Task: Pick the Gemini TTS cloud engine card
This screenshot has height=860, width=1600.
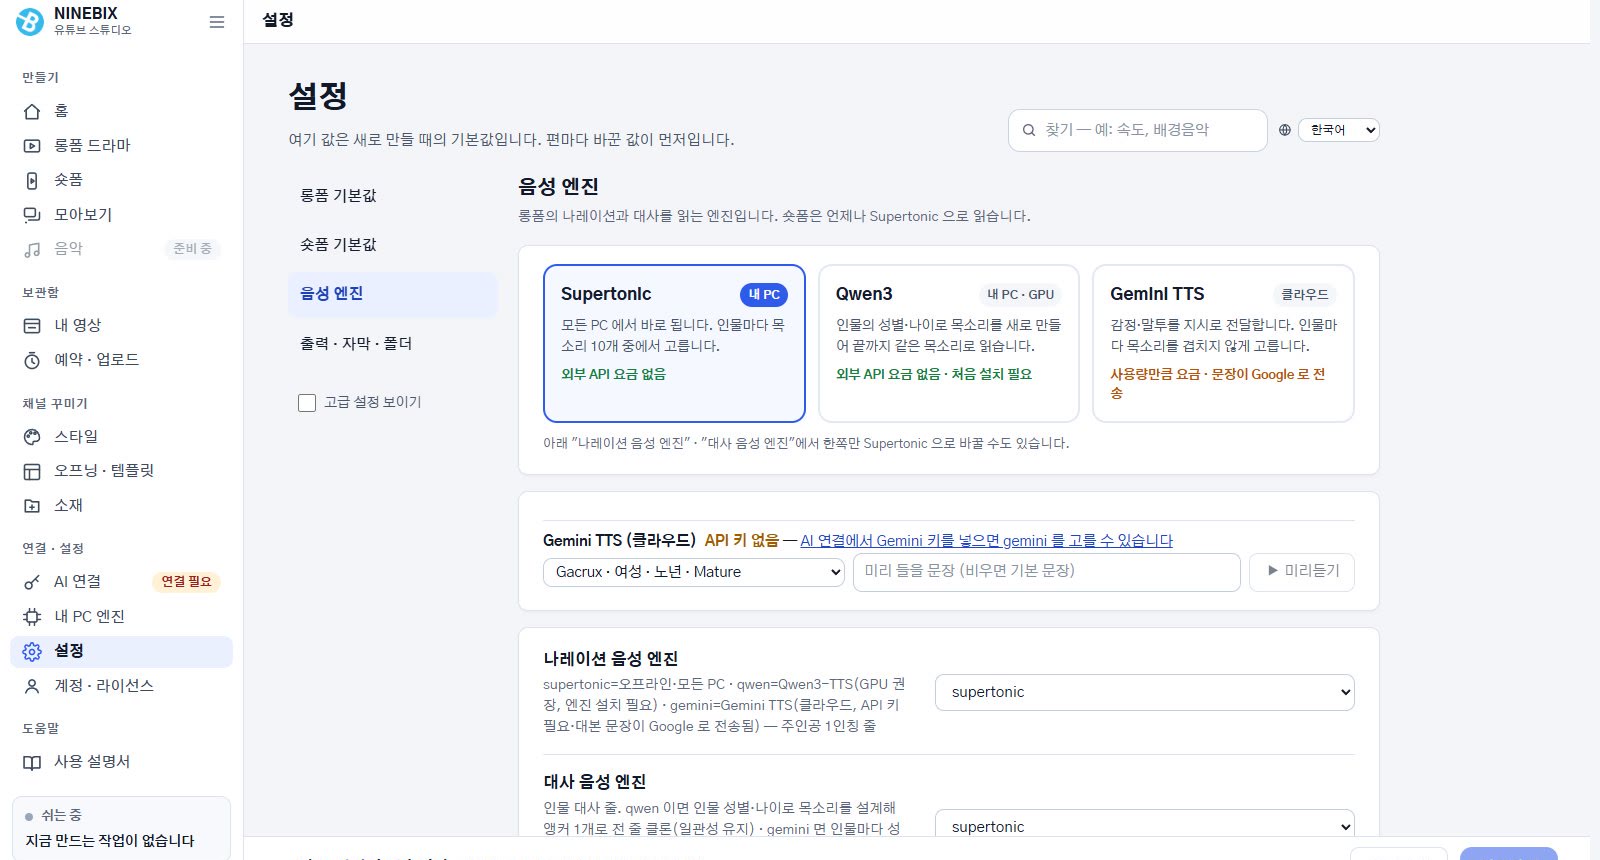Action: point(1223,343)
